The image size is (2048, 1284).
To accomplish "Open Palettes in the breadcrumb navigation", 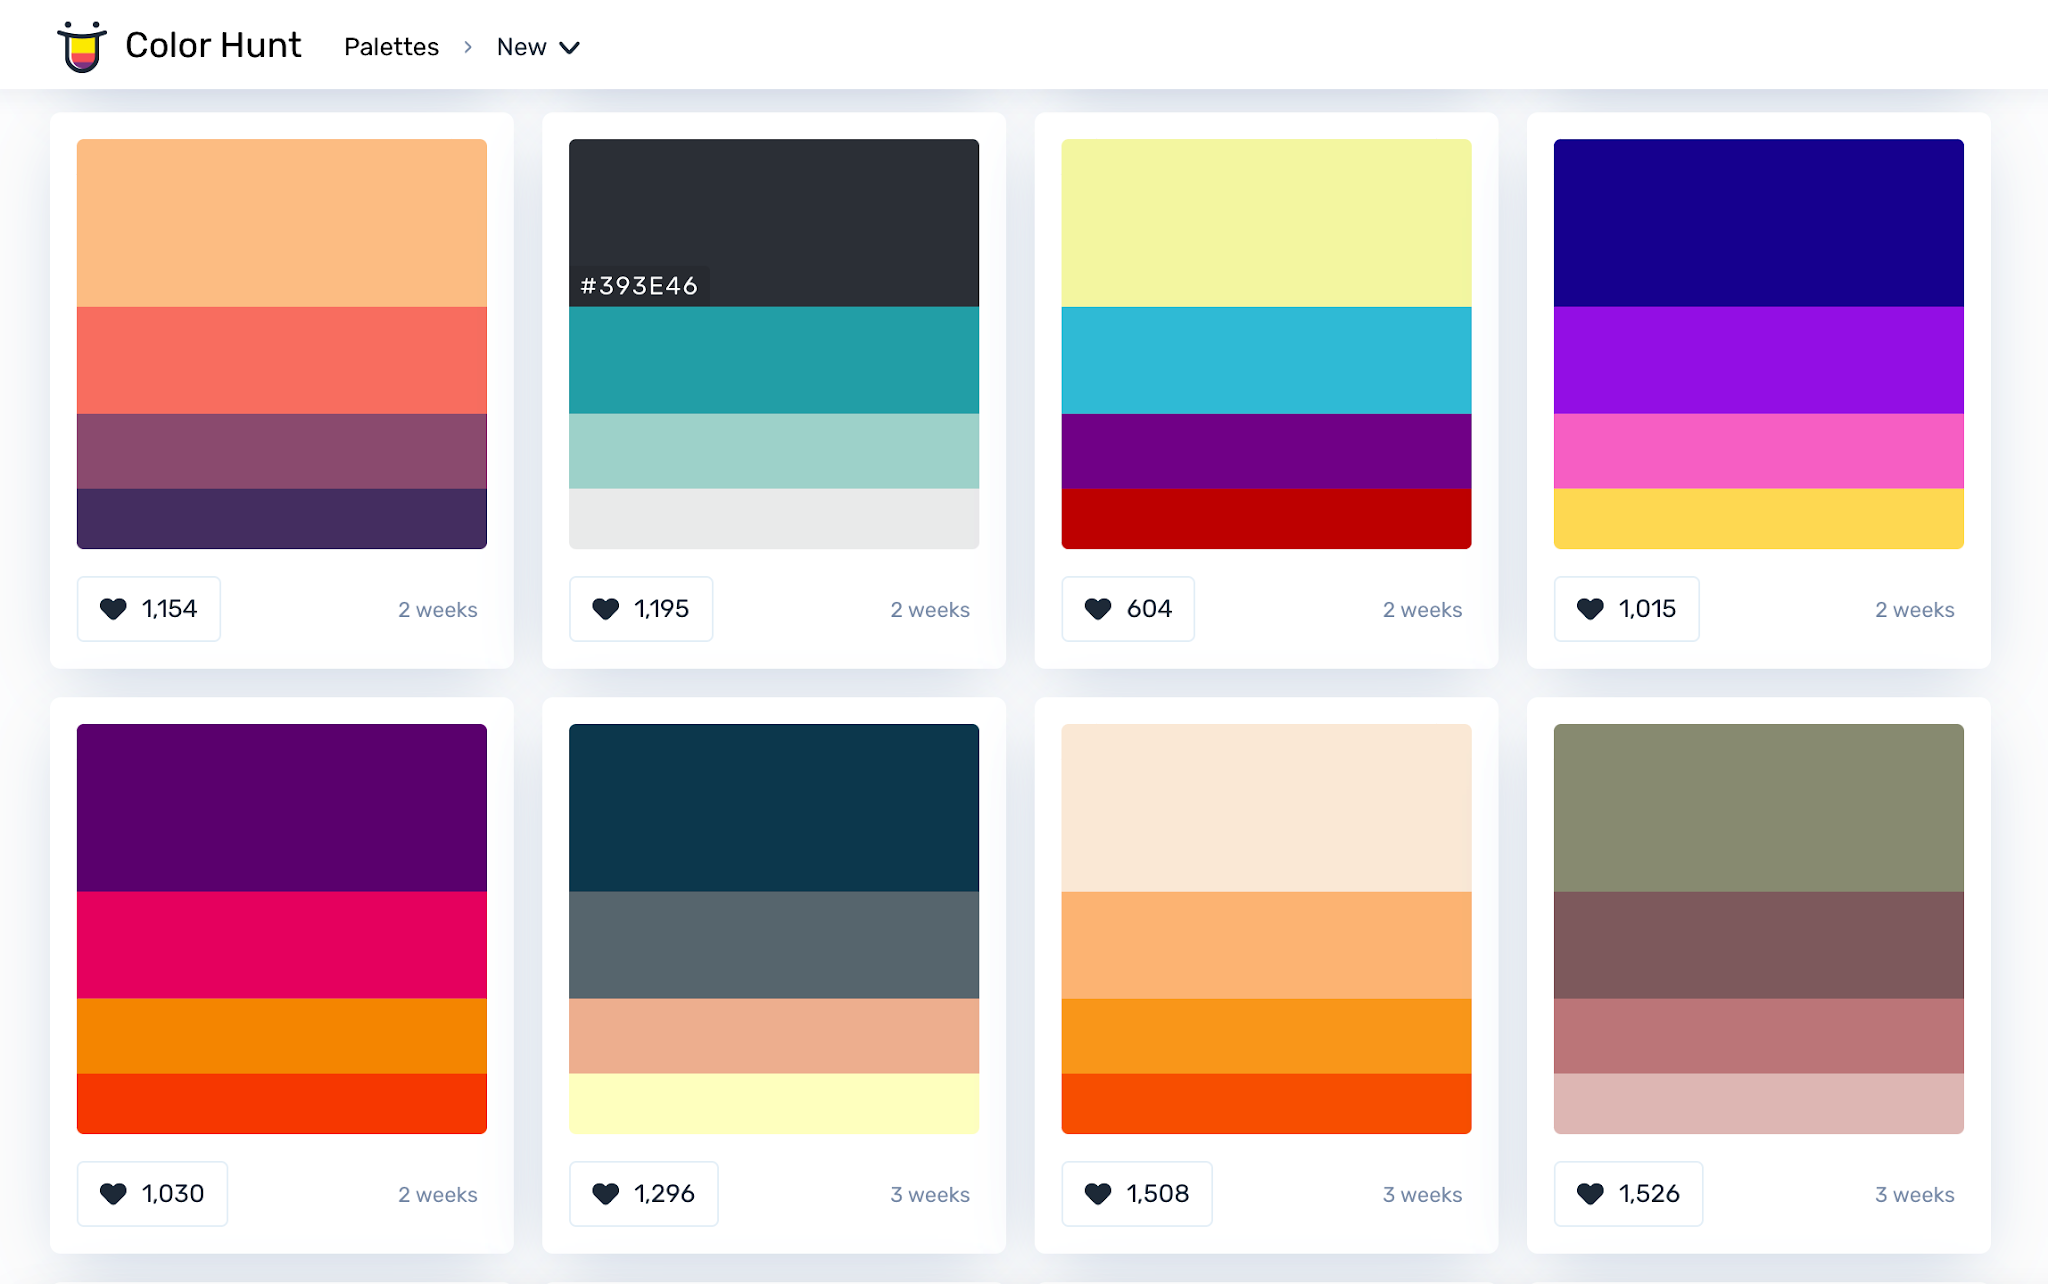I will click(391, 47).
